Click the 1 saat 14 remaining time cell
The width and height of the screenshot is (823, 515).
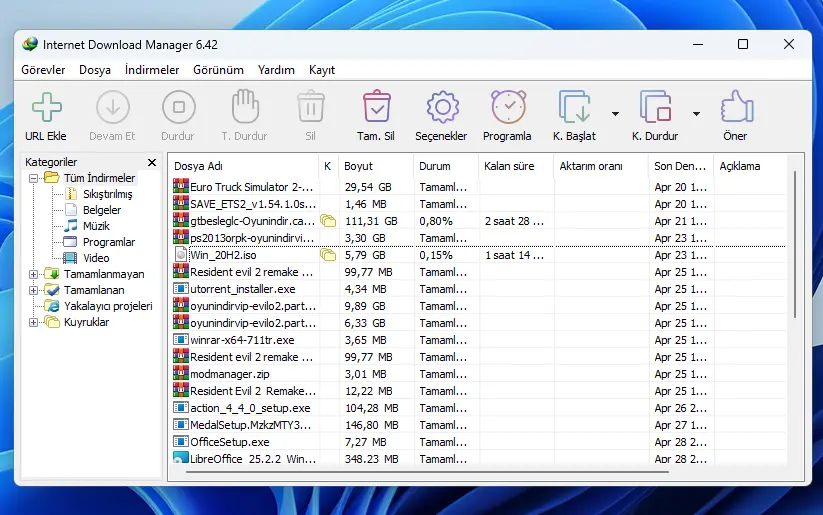click(514, 255)
